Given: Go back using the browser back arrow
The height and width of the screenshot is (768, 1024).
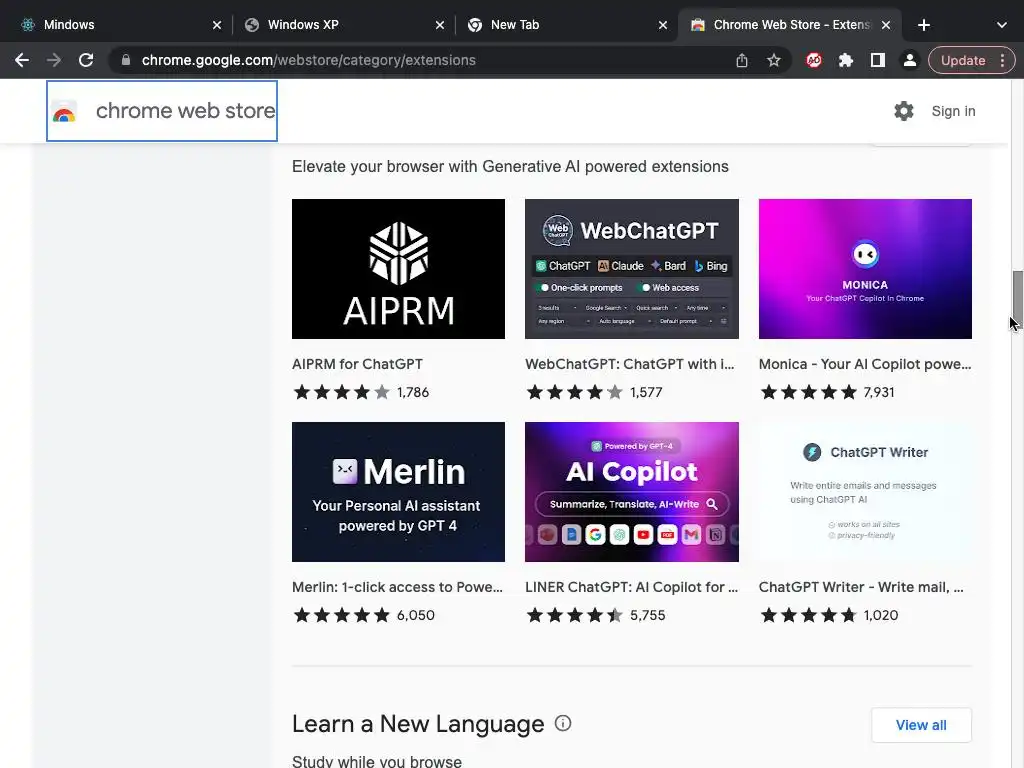Looking at the screenshot, I should 22,60.
